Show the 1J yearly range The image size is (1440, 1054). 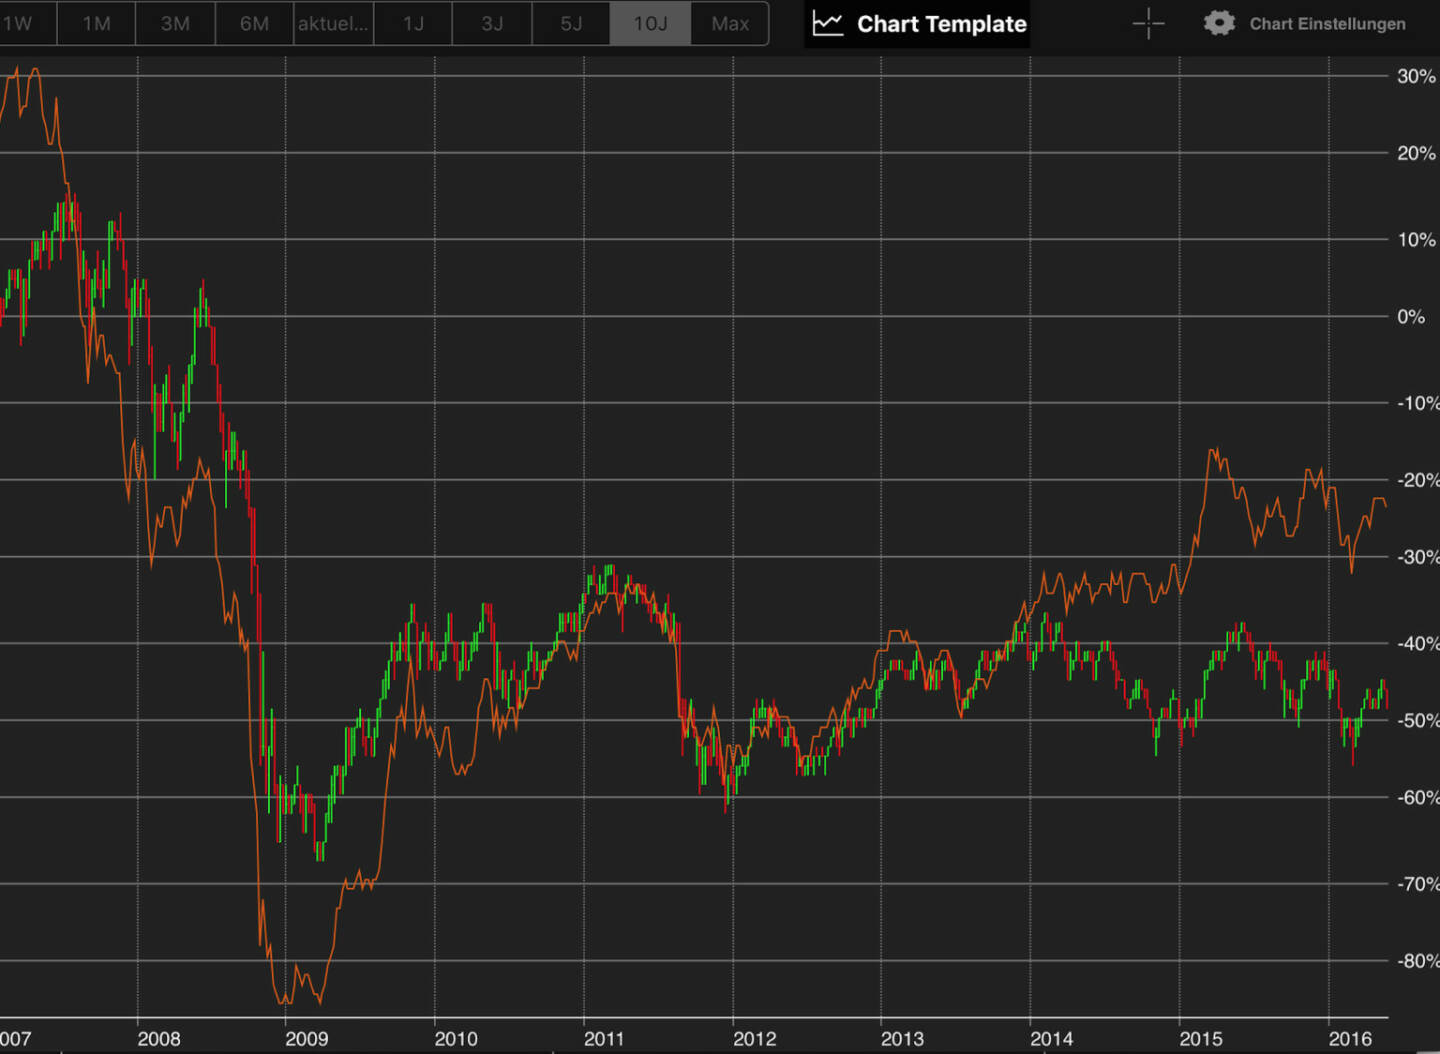413,24
